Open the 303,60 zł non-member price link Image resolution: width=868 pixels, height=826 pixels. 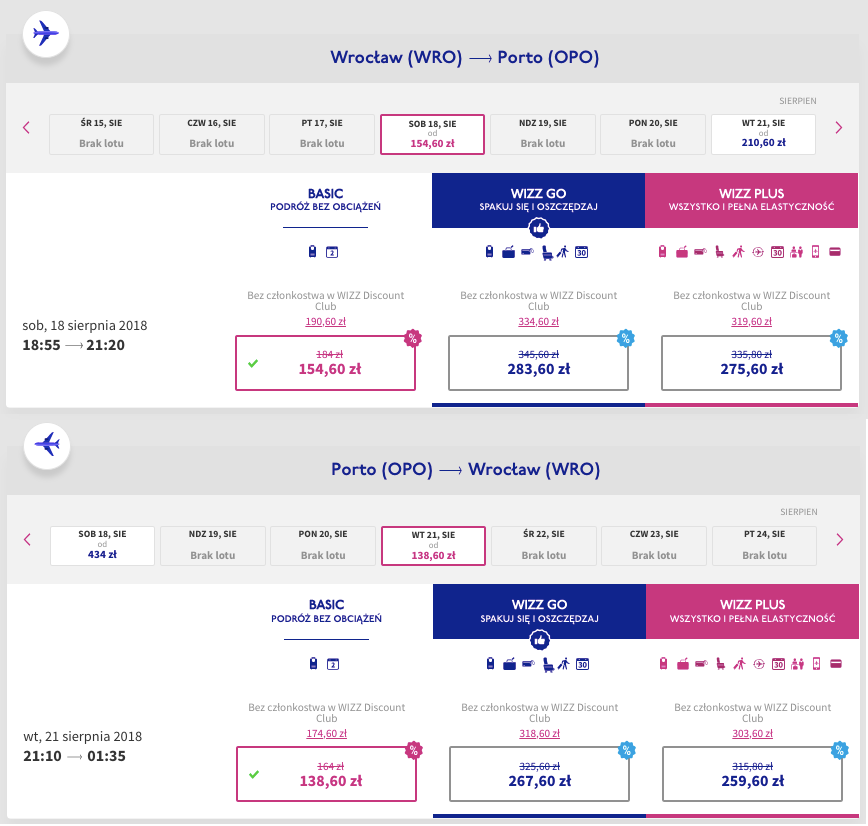[x=752, y=734]
